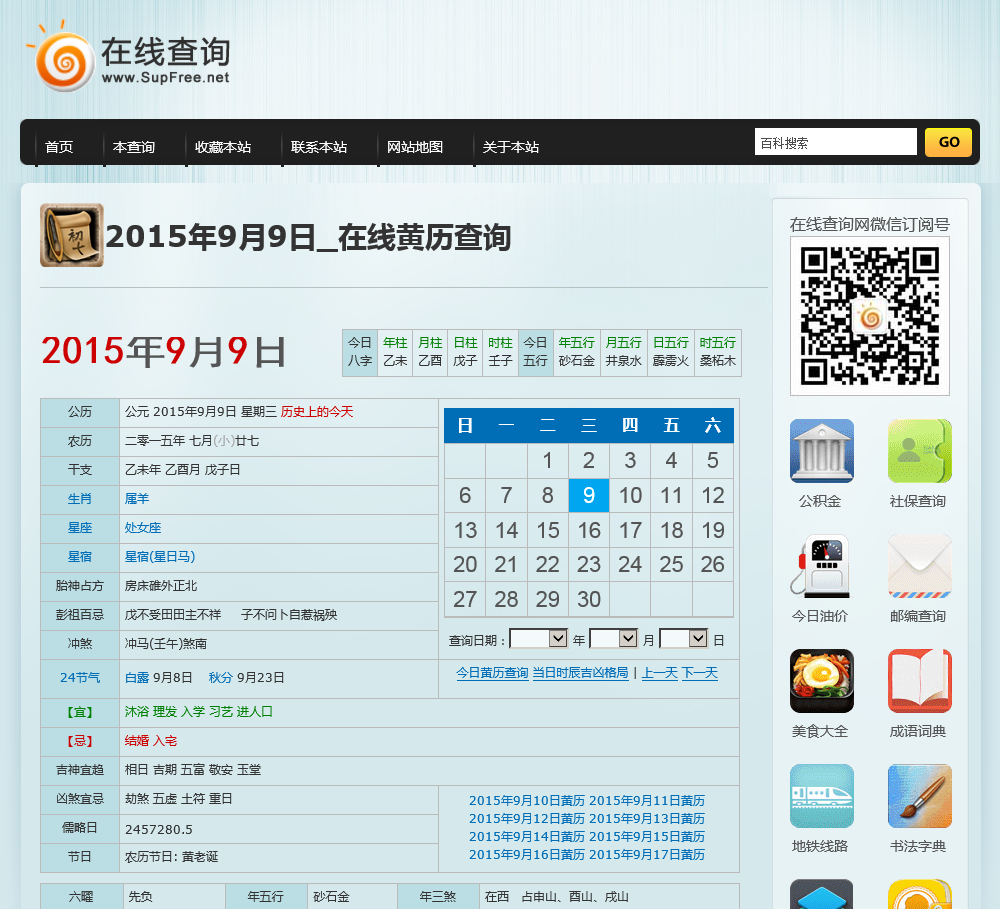Open 2015年9月13日黄历 link

tap(647, 818)
